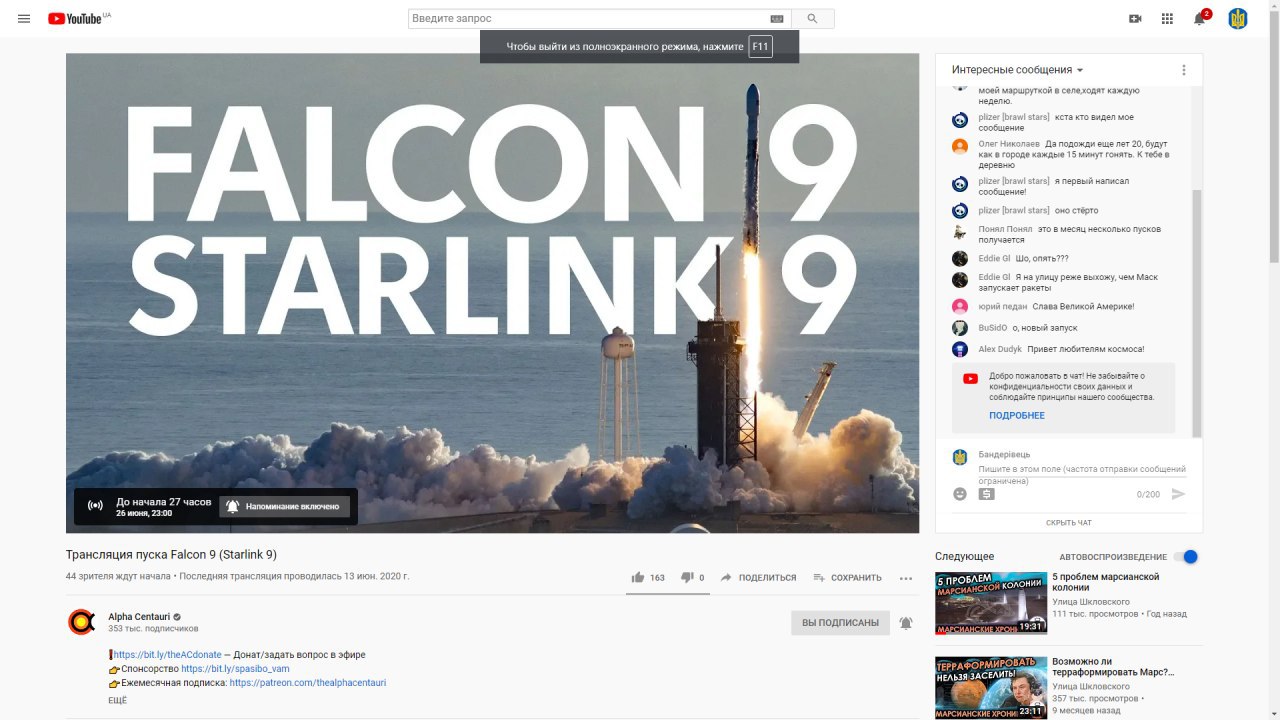The image size is (1280, 720).
Task: Open title Возможно ли терраформировать Марс
Action: coord(1113,667)
